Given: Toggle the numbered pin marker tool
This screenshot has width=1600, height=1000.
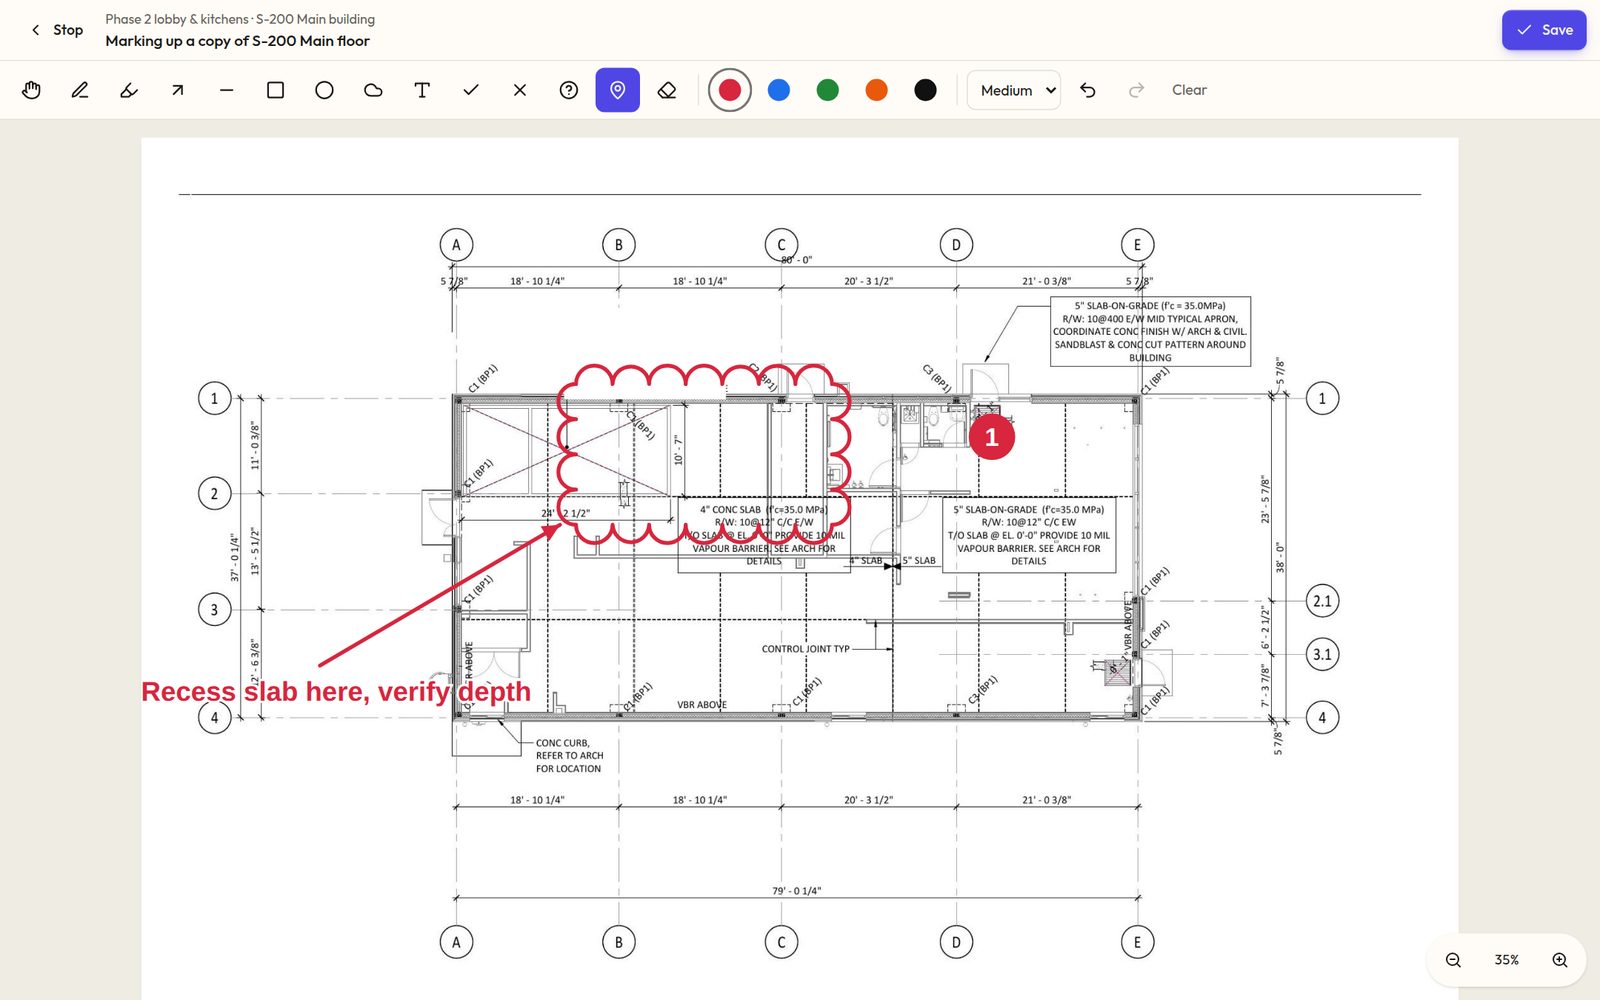Looking at the screenshot, I should pyautogui.click(x=618, y=90).
